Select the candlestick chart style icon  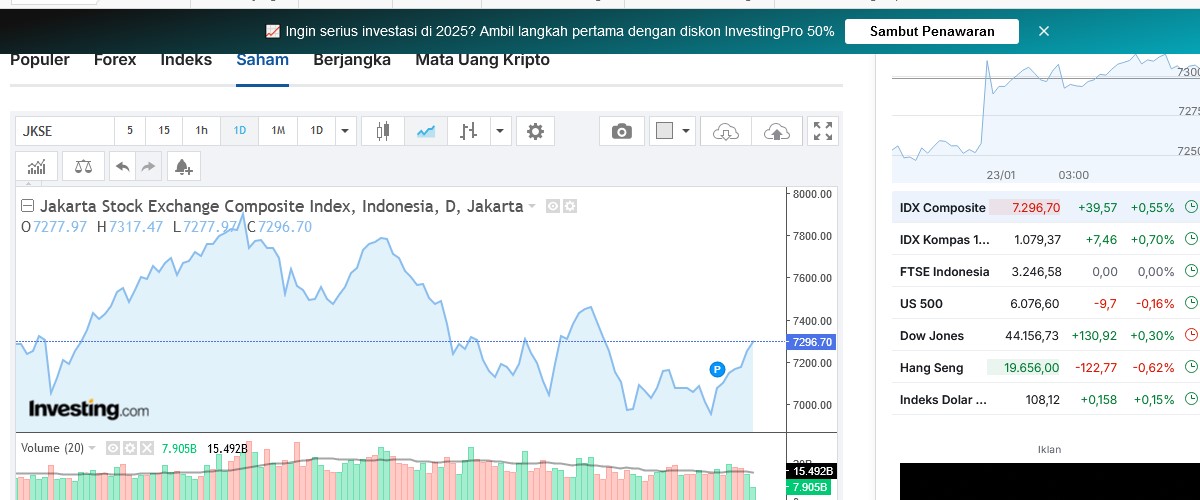pos(382,130)
